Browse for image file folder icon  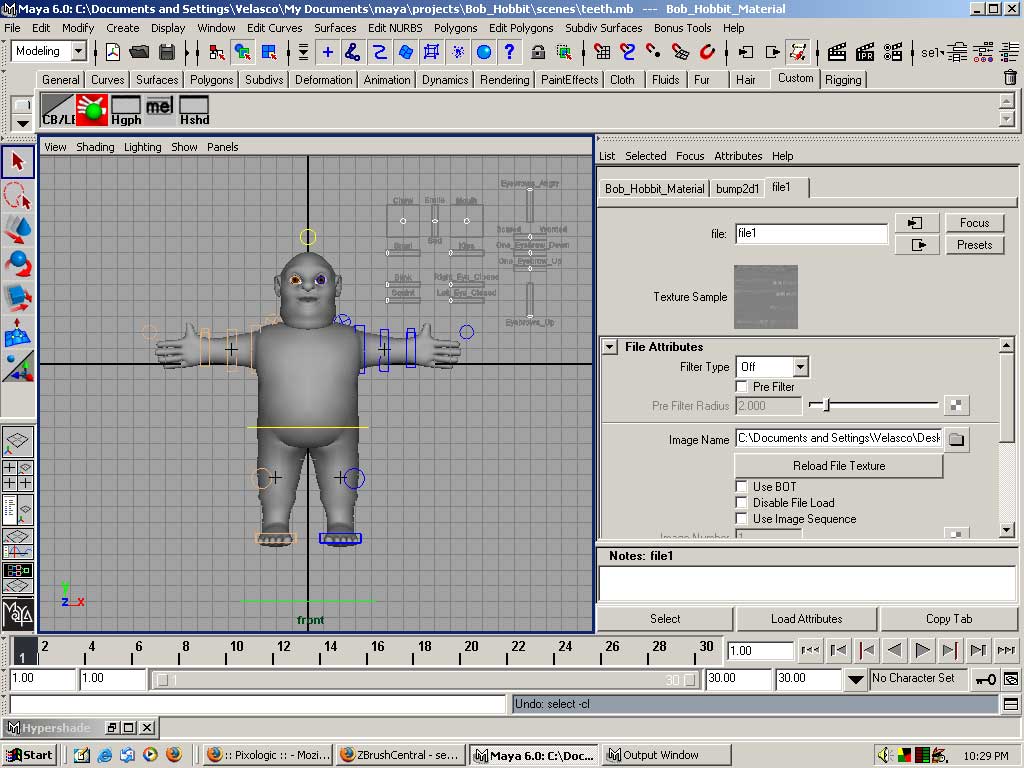coord(956,439)
